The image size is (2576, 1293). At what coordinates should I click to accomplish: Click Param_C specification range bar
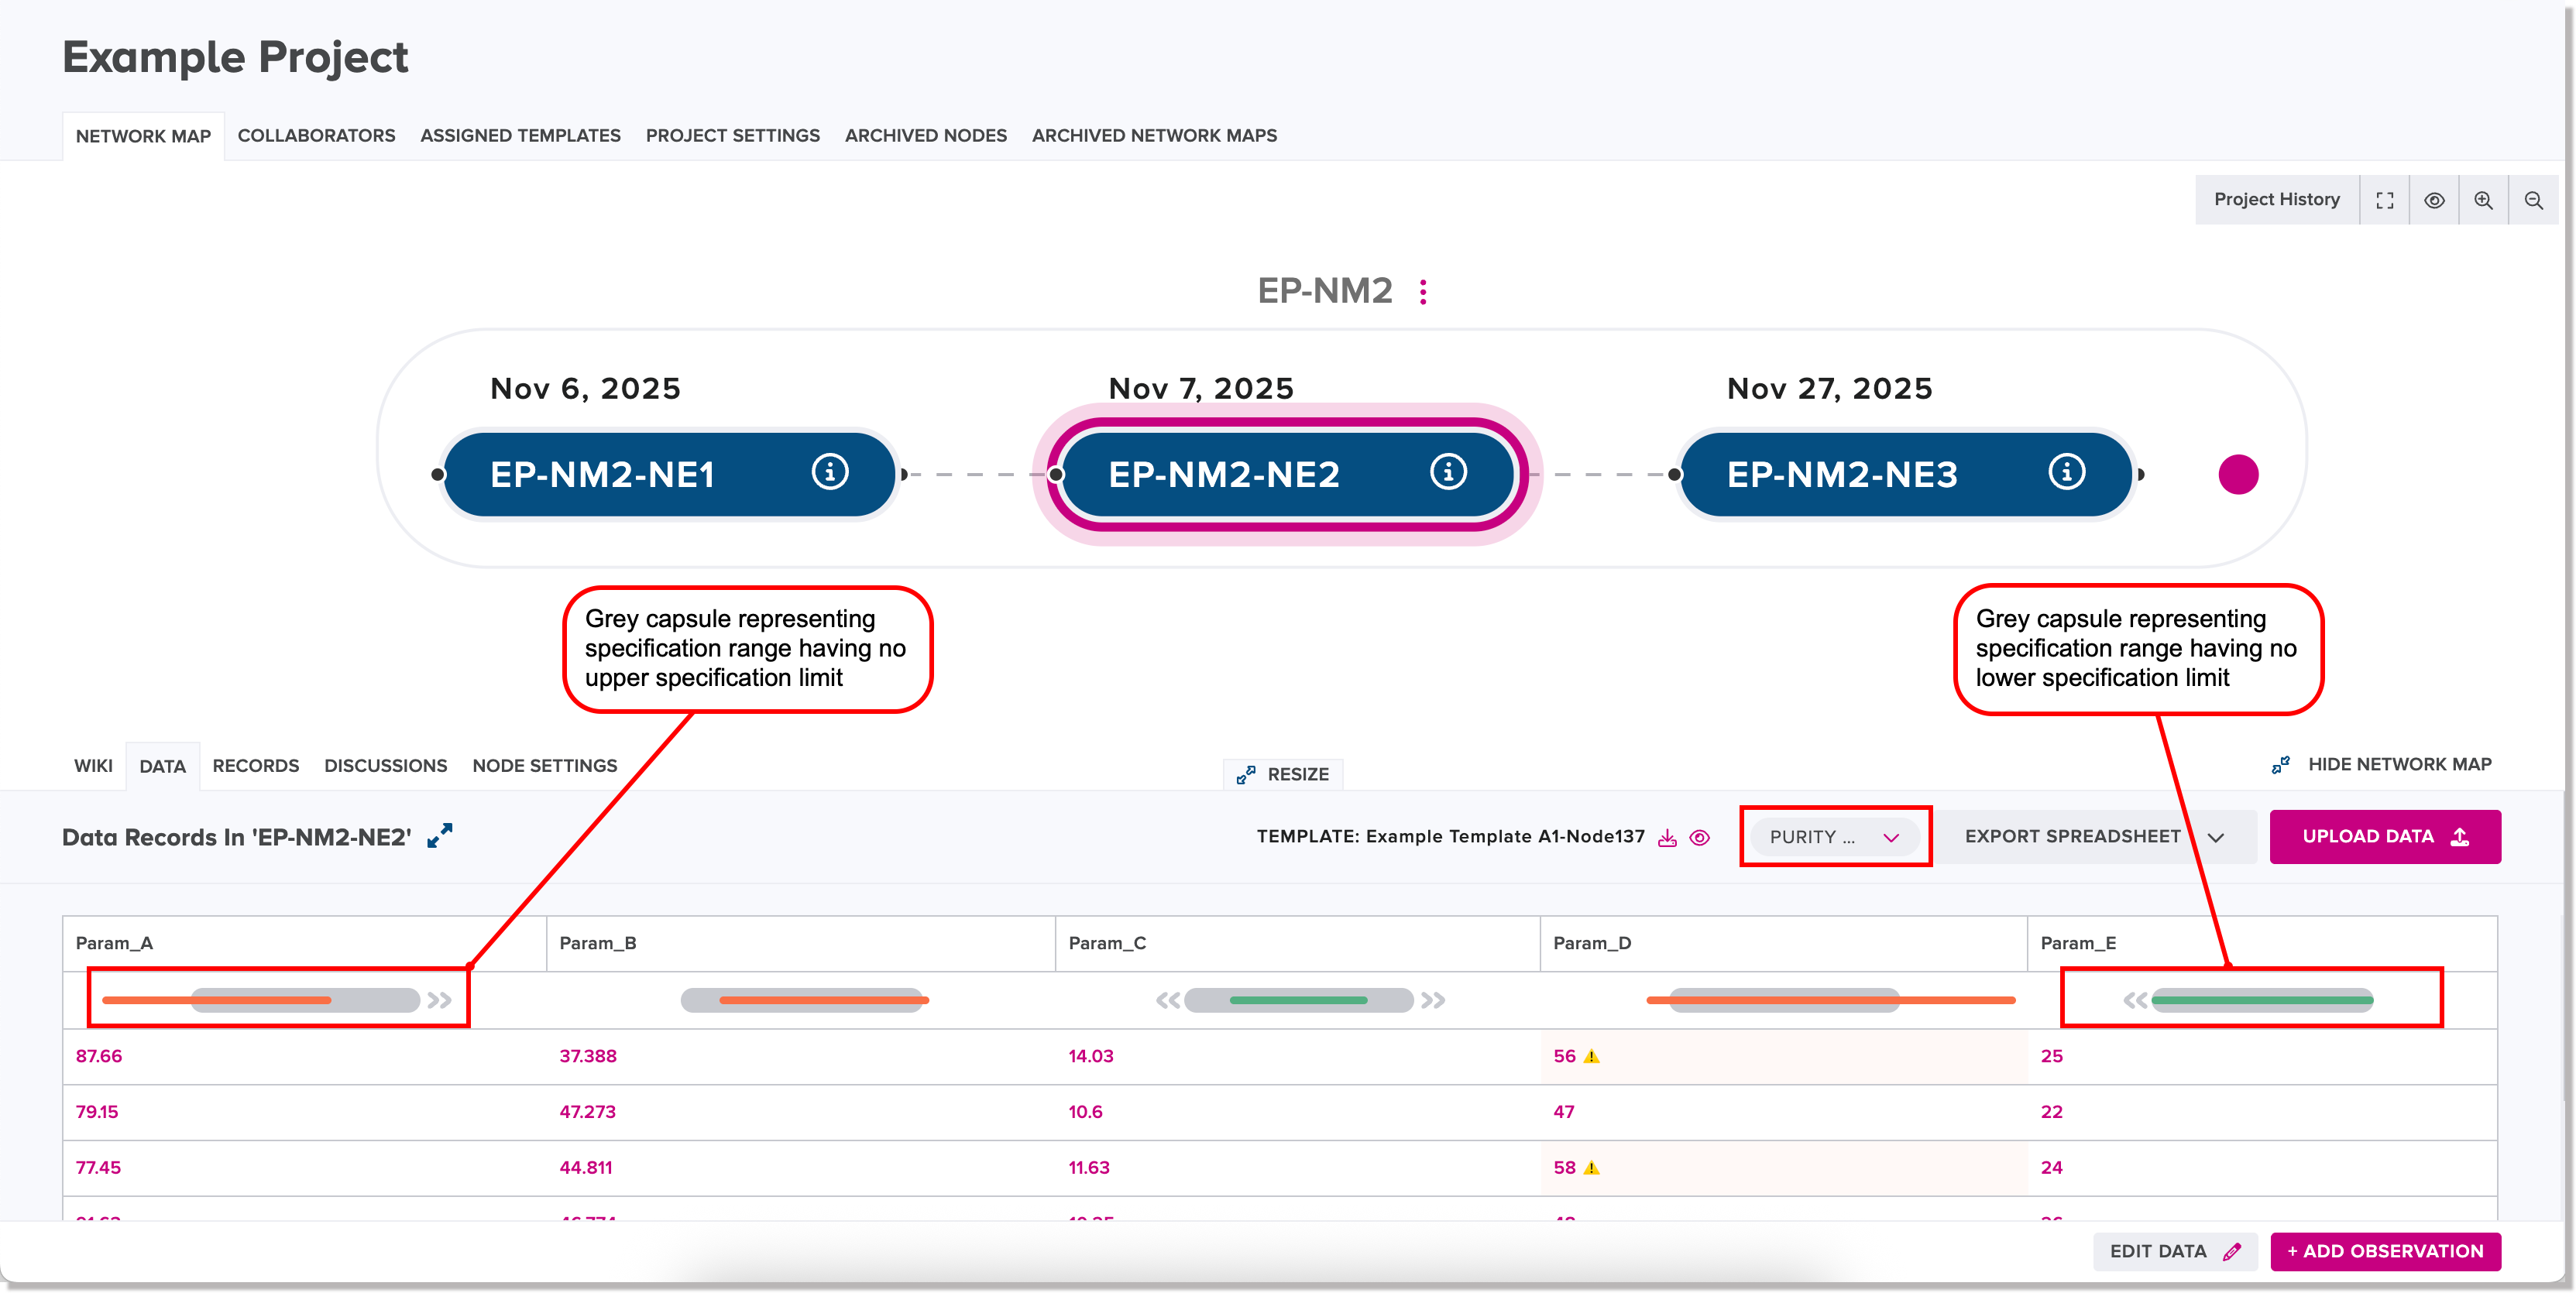click(x=1298, y=1000)
